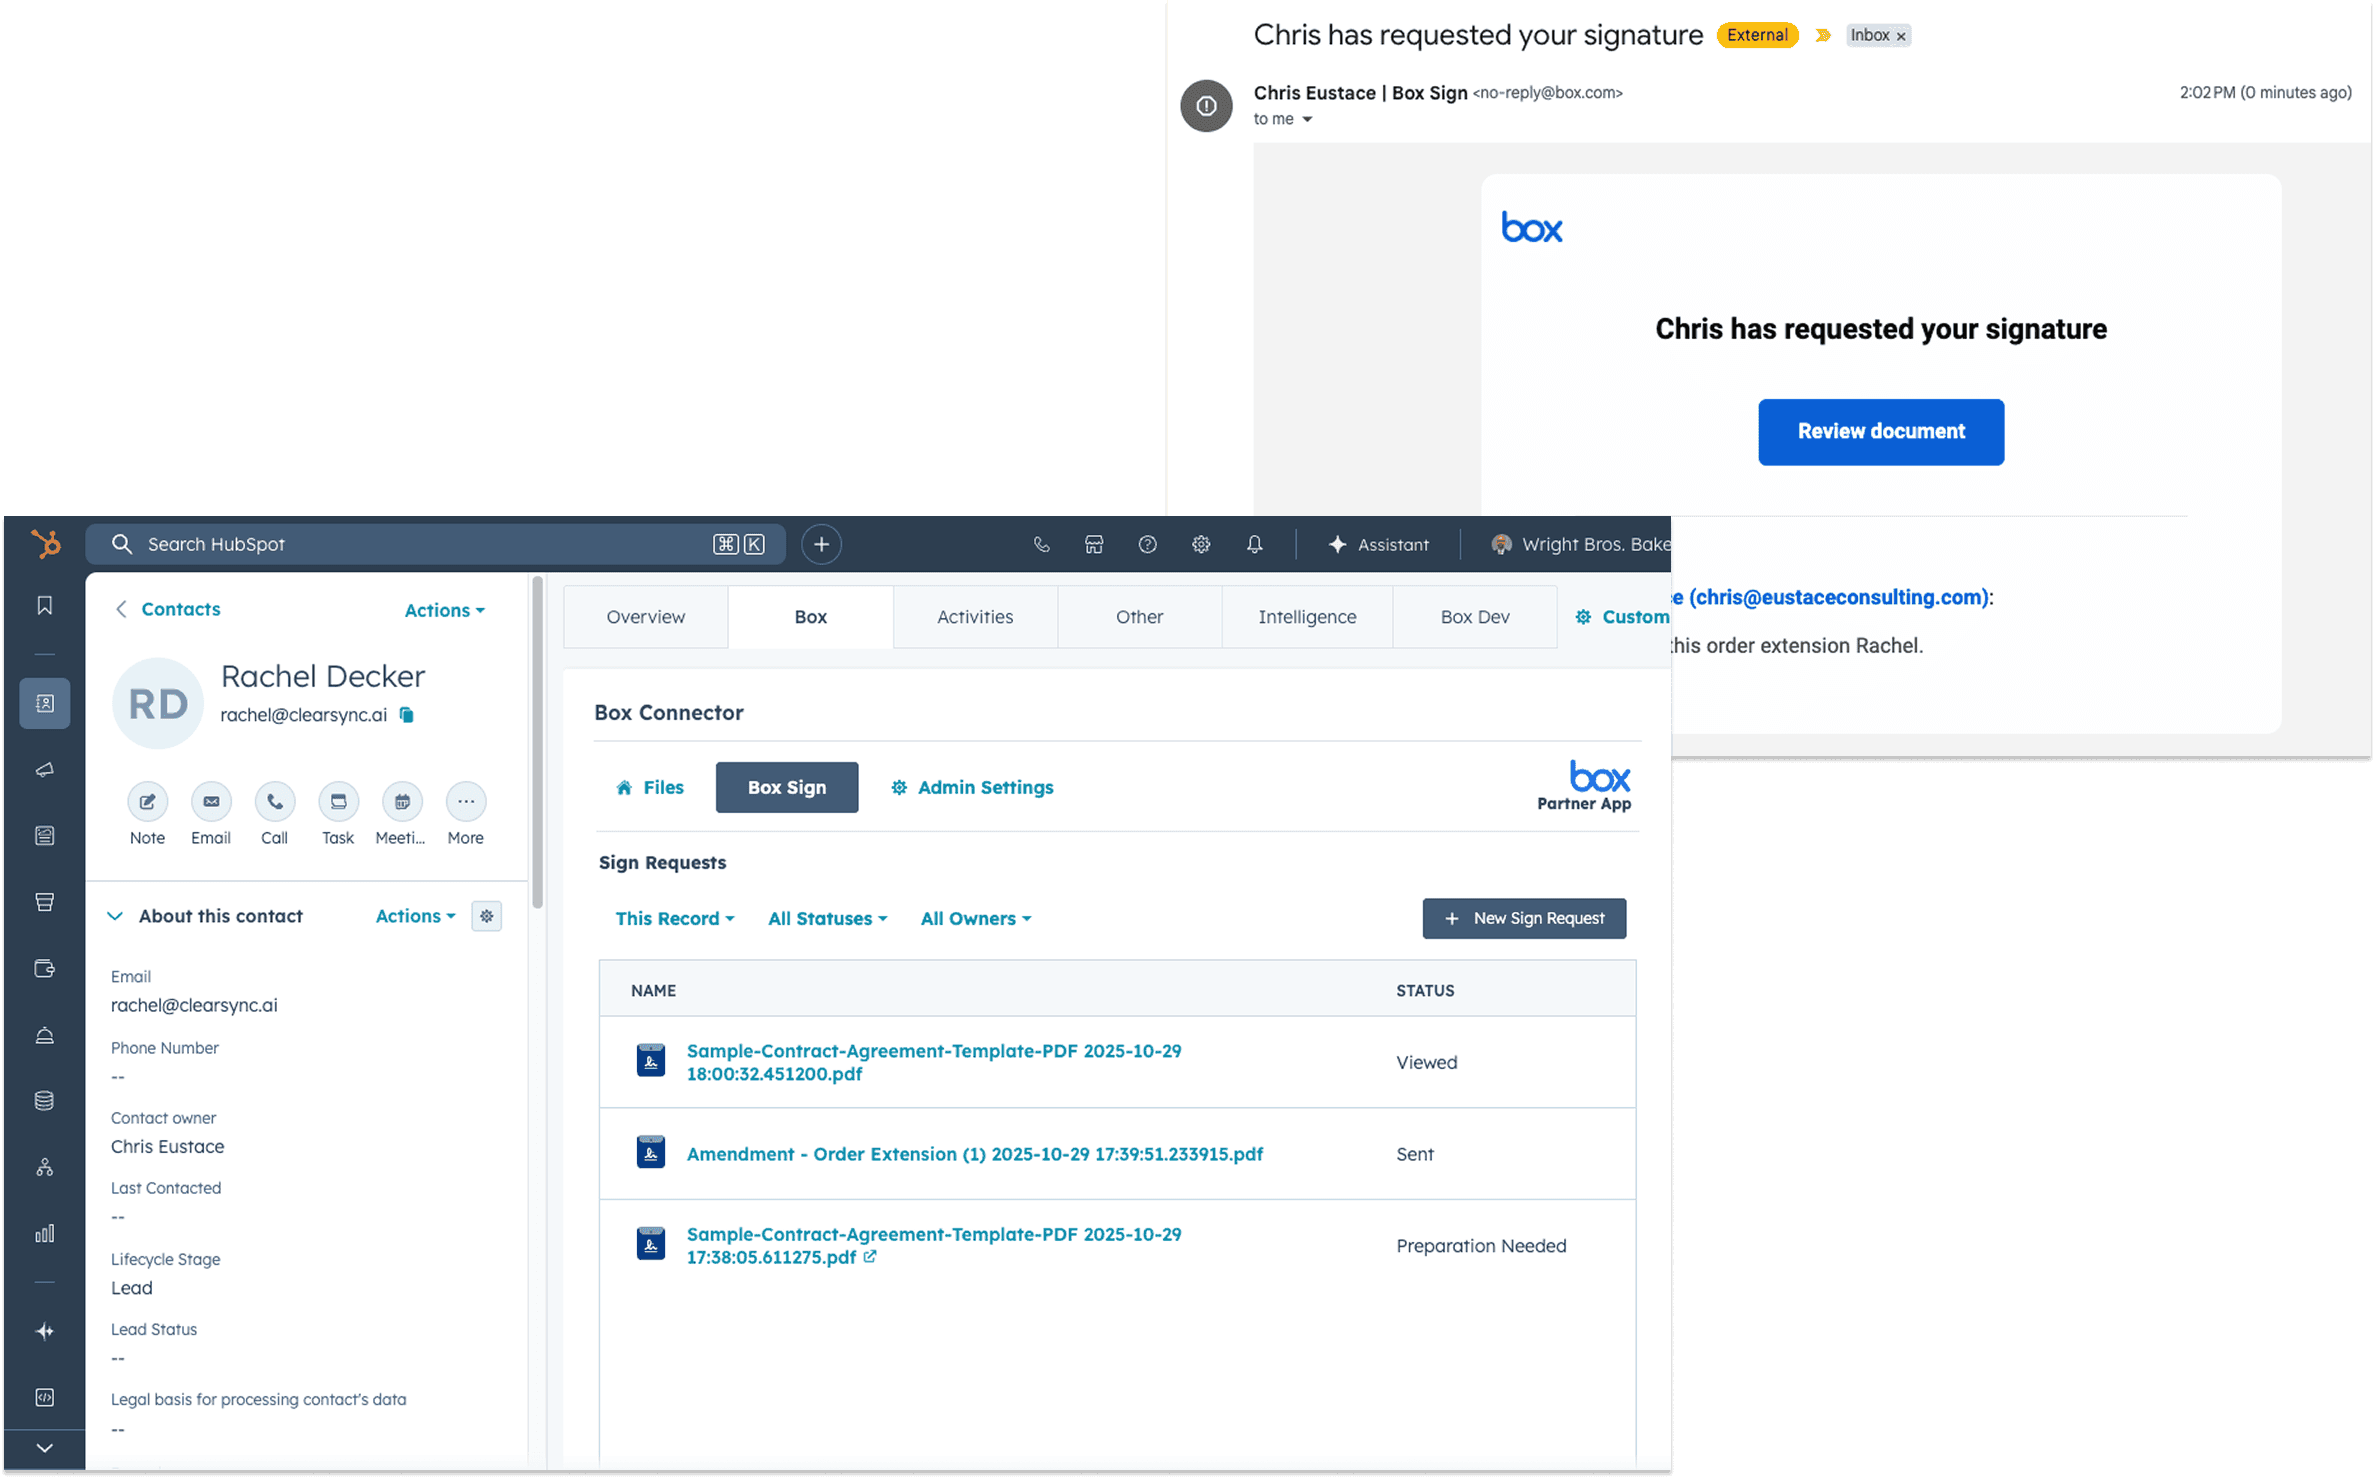Open the Marketplace icon in top bar
The width and height of the screenshot is (2375, 1478).
click(x=1094, y=544)
